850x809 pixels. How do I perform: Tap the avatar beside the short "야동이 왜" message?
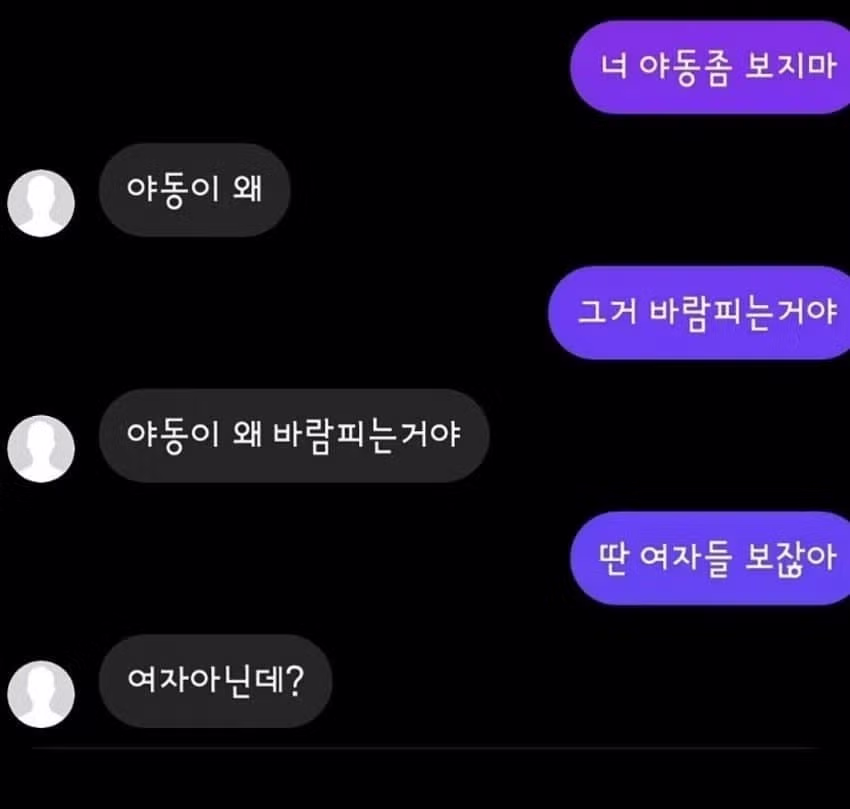tap(41, 203)
